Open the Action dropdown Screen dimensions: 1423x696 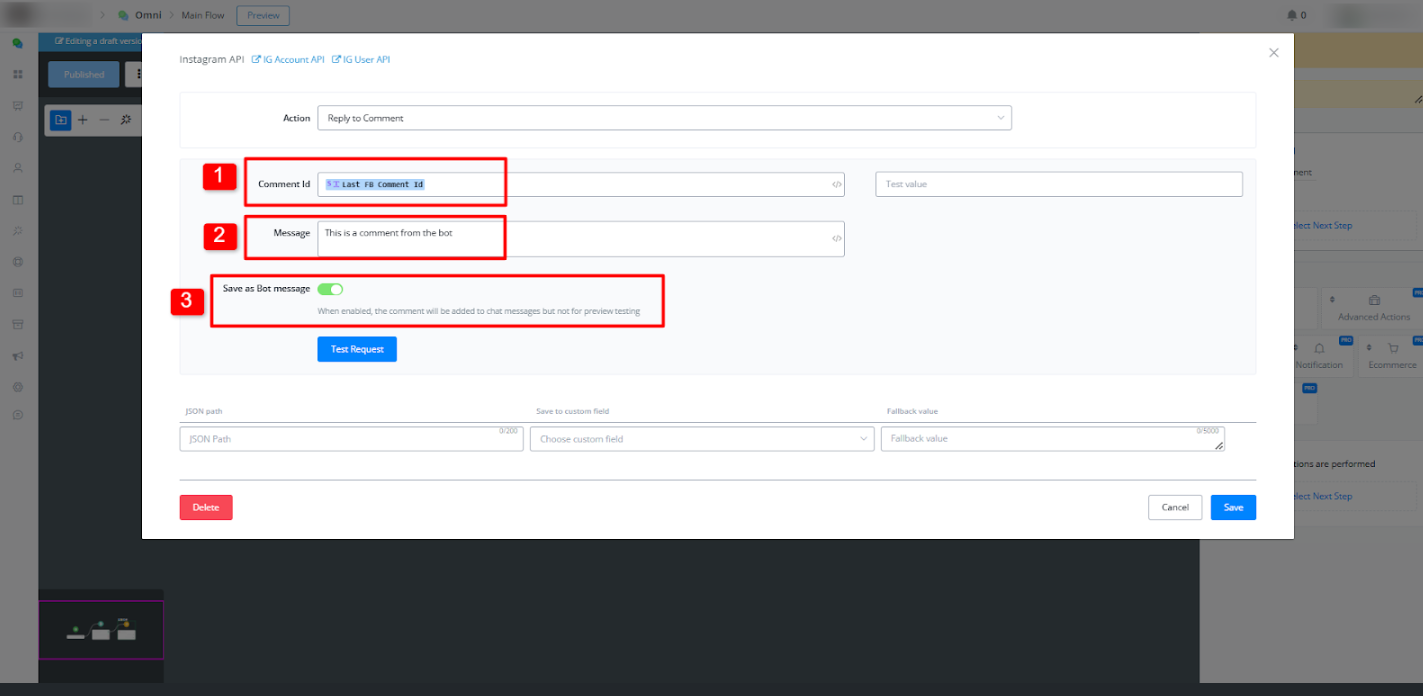664,118
